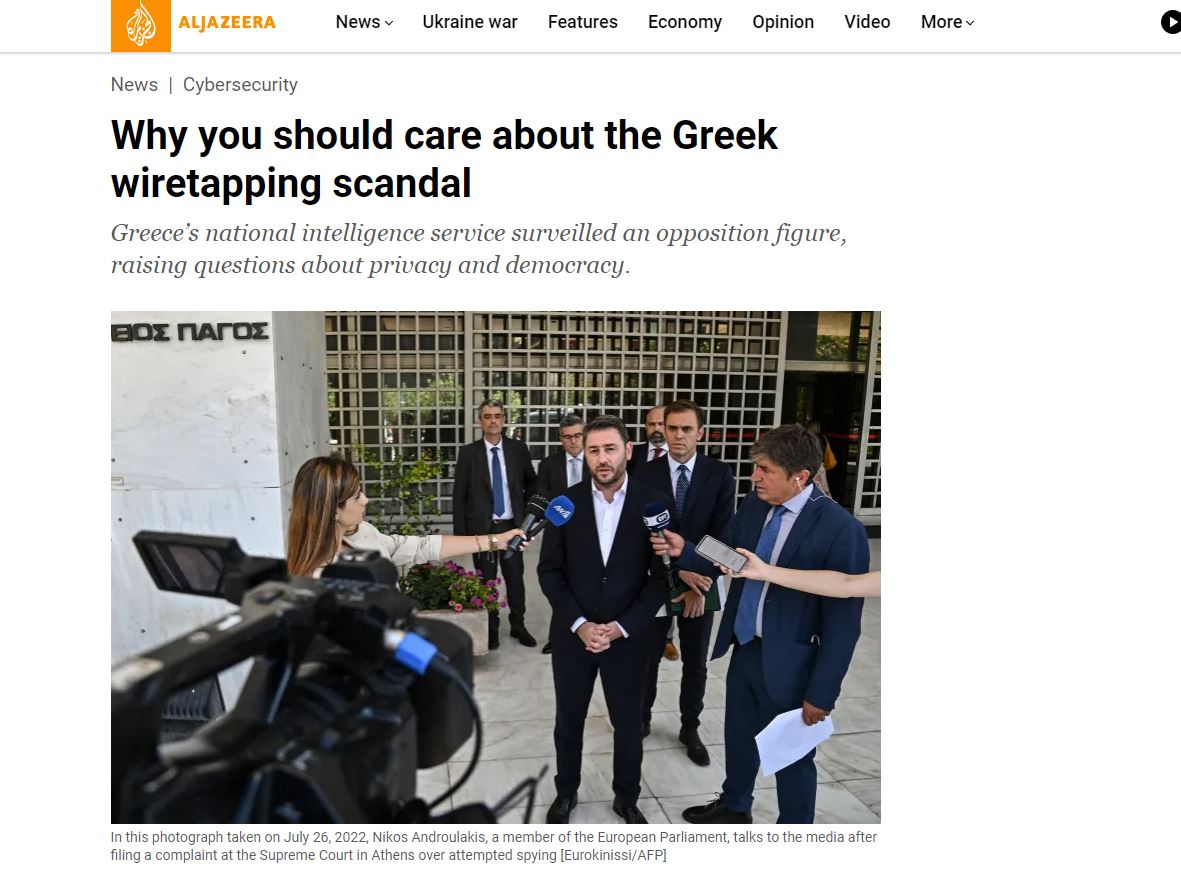Image resolution: width=1181 pixels, height=885 pixels.
Task: Click the Al Jazeera orange logo icon
Action: [x=141, y=25]
